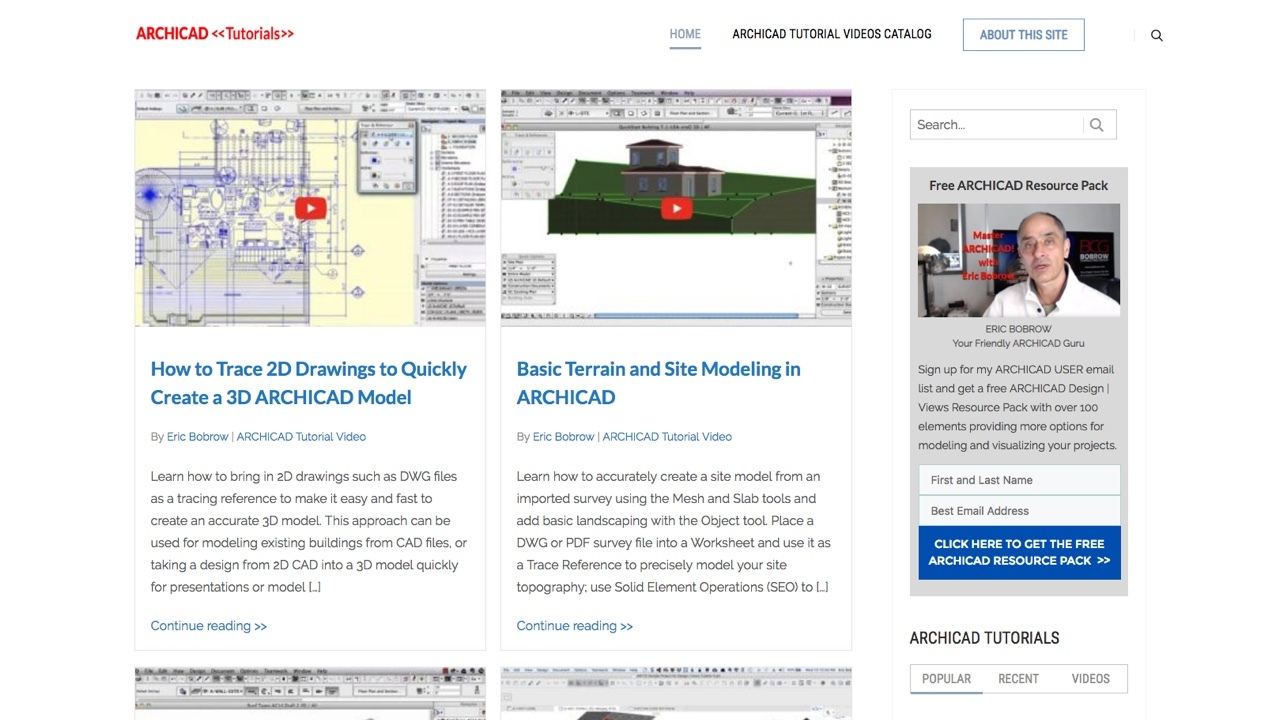The height and width of the screenshot is (720, 1280).
Task: Switch to the RECENT tab
Action: click(1018, 678)
